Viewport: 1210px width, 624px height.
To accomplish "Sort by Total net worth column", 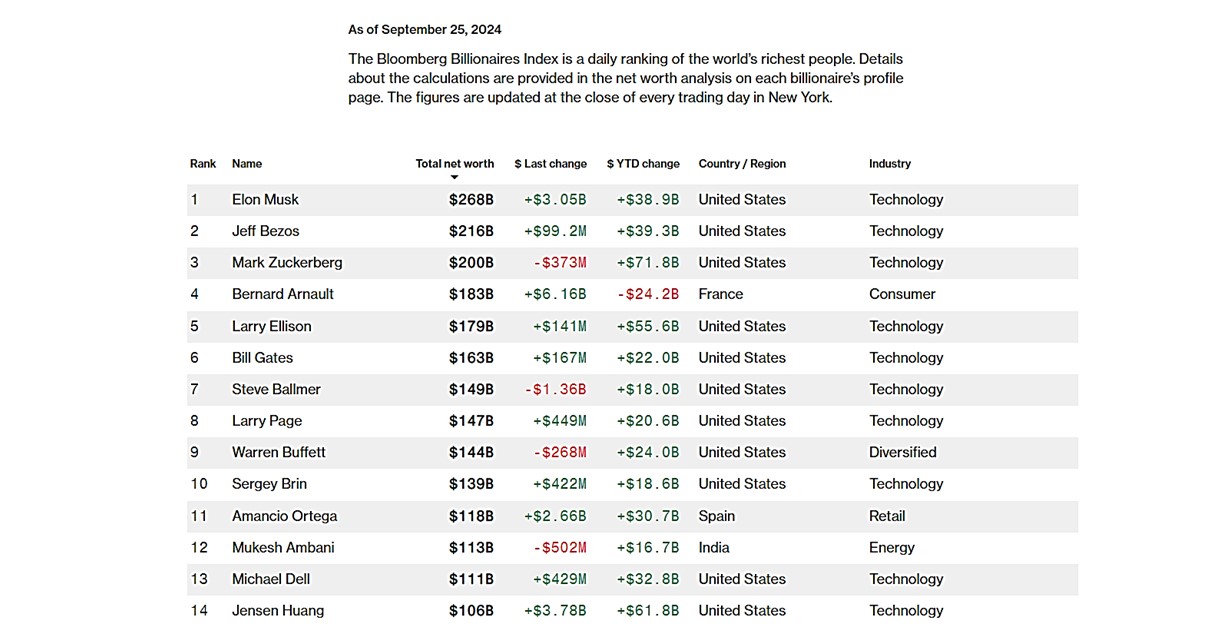I will click(x=454, y=164).
